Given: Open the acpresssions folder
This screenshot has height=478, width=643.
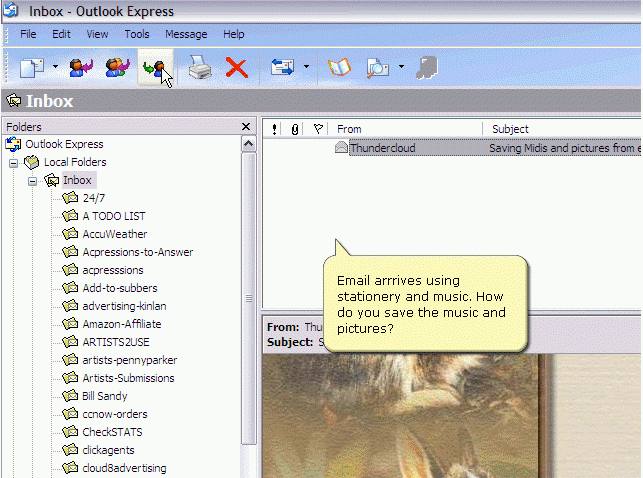Looking at the screenshot, I should coord(113,271).
